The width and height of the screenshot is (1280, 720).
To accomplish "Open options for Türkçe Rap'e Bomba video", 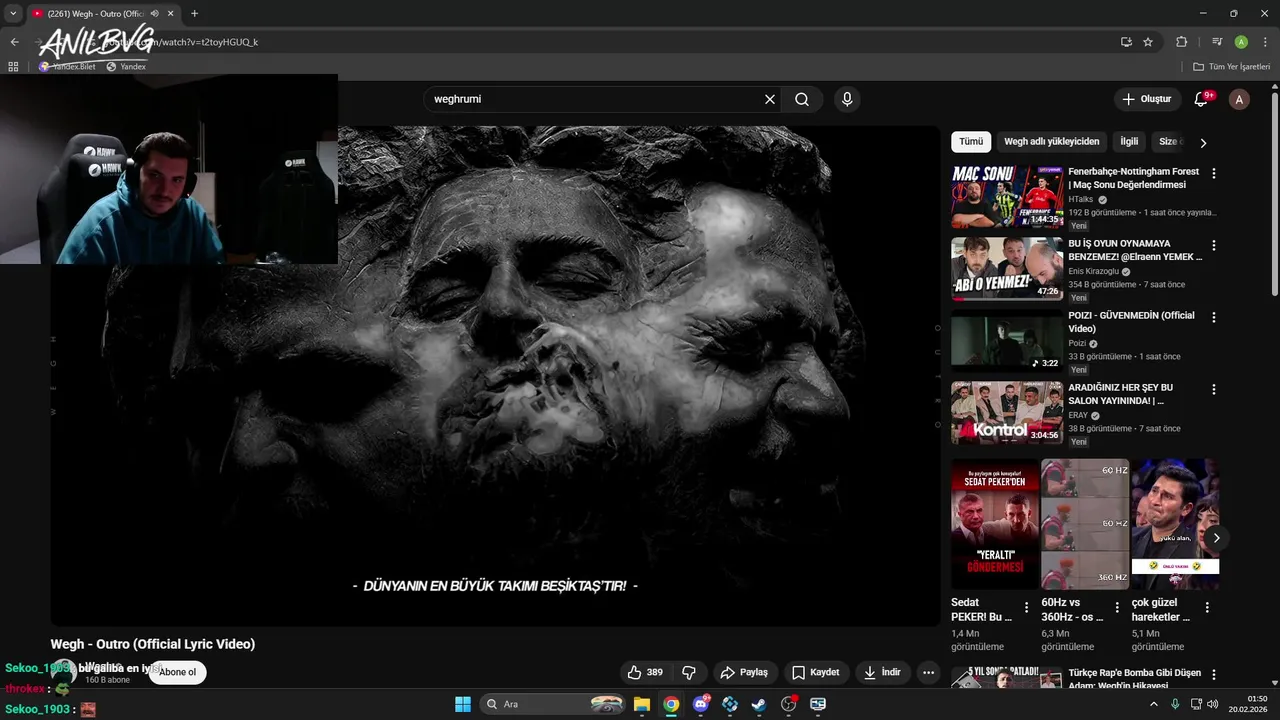I will [1214, 675].
